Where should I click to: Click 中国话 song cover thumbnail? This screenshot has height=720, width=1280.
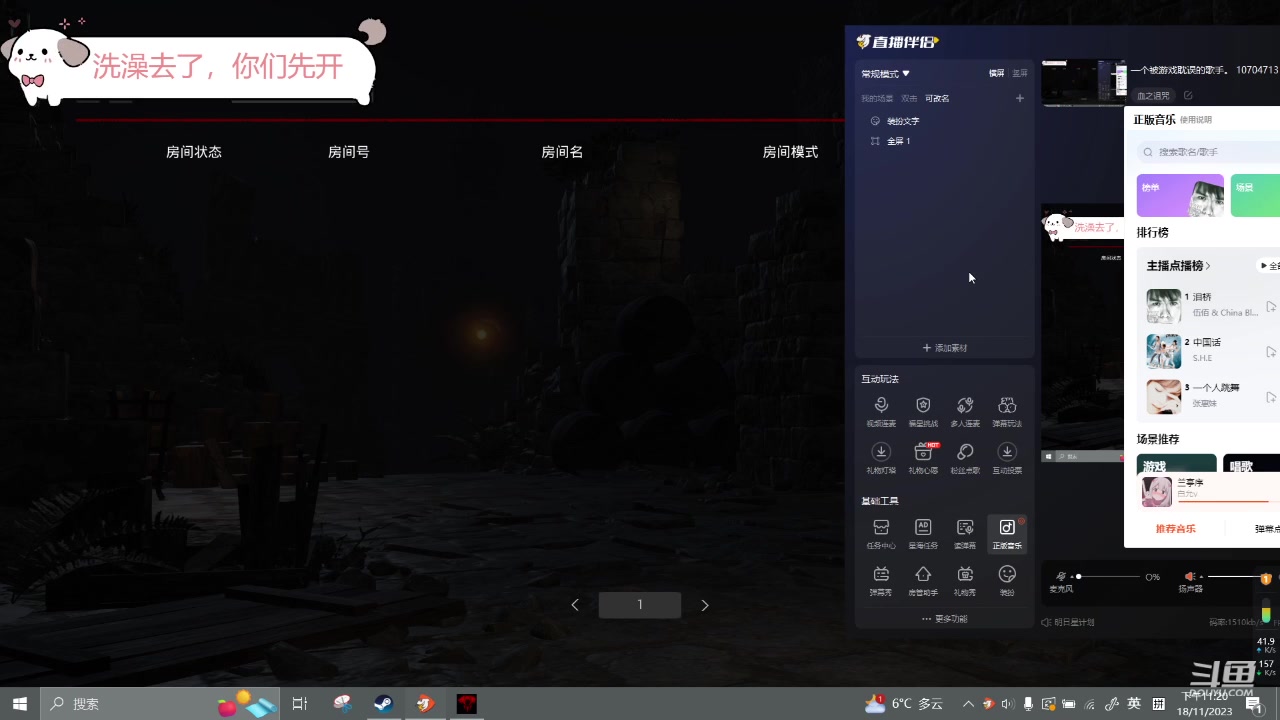click(1164, 351)
